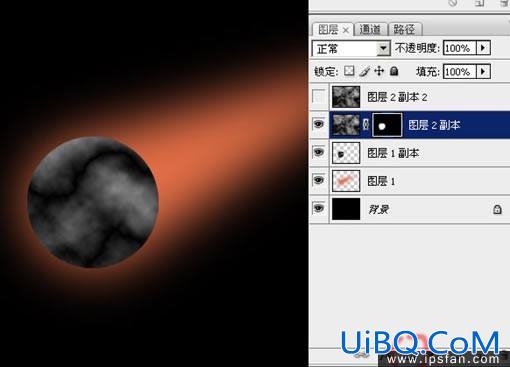Viewport: 510px width, 367px height.
Task: Hide the 背景 layer eye icon
Action: click(x=319, y=208)
